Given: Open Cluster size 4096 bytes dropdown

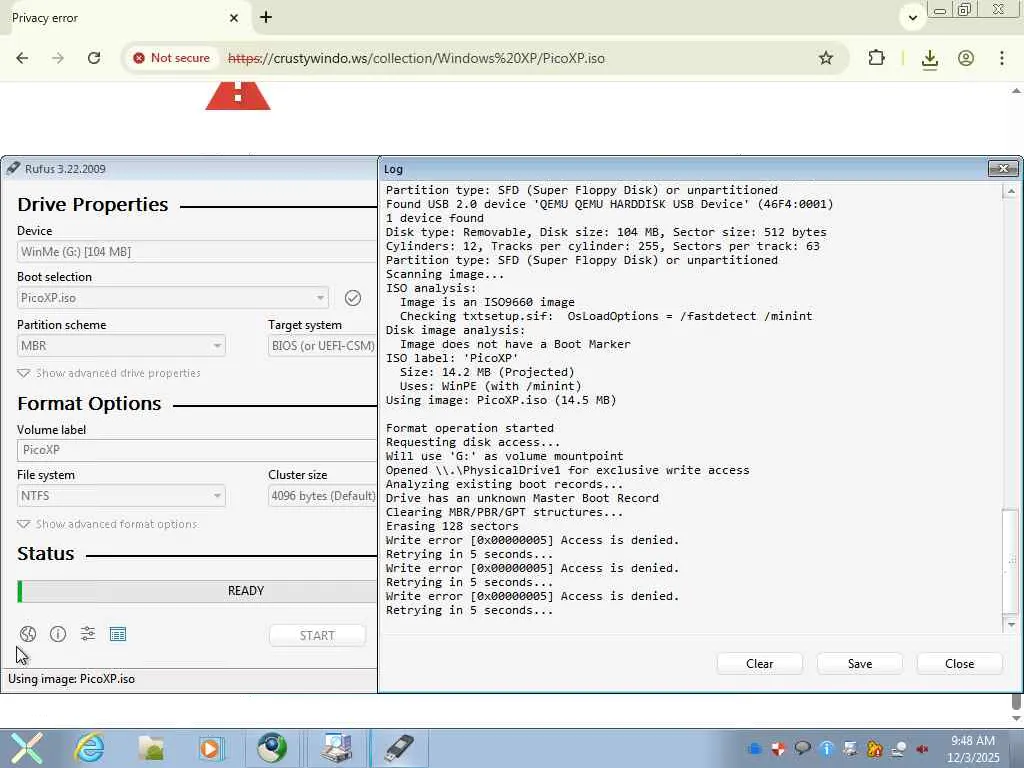Looking at the screenshot, I should pos(323,496).
